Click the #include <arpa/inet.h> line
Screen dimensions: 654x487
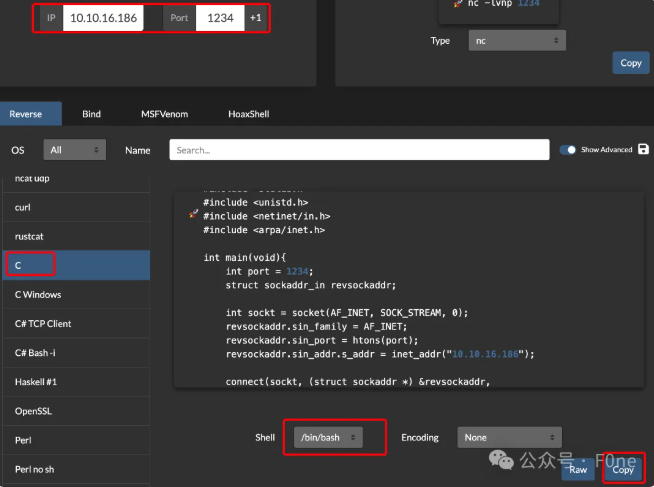(x=264, y=230)
